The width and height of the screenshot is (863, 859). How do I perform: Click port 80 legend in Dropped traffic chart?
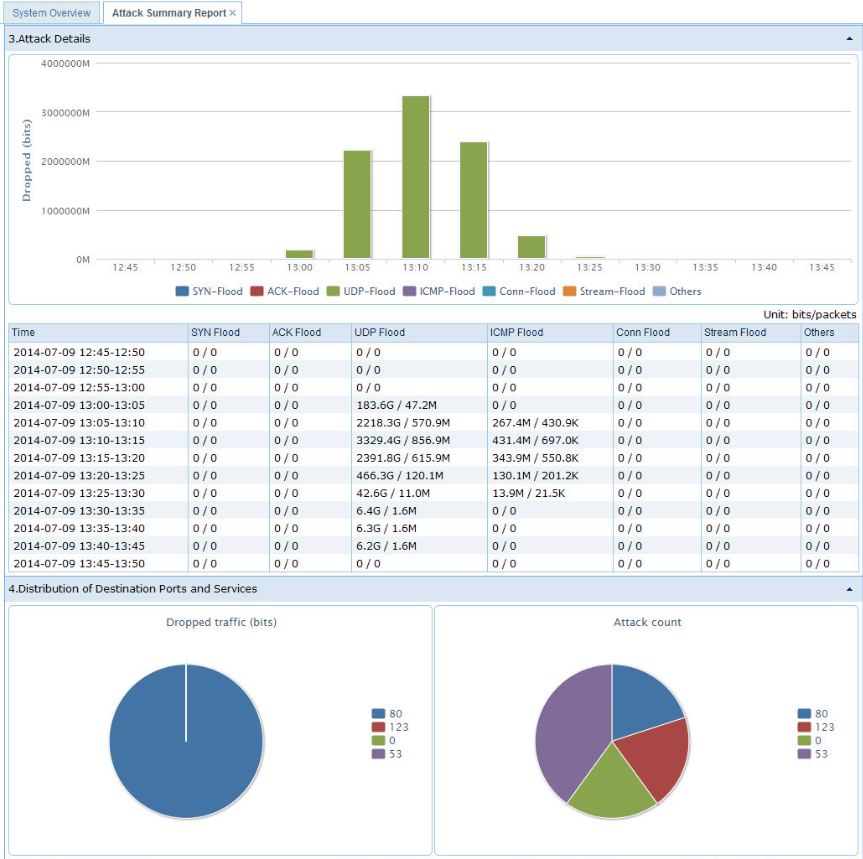point(390,714)
